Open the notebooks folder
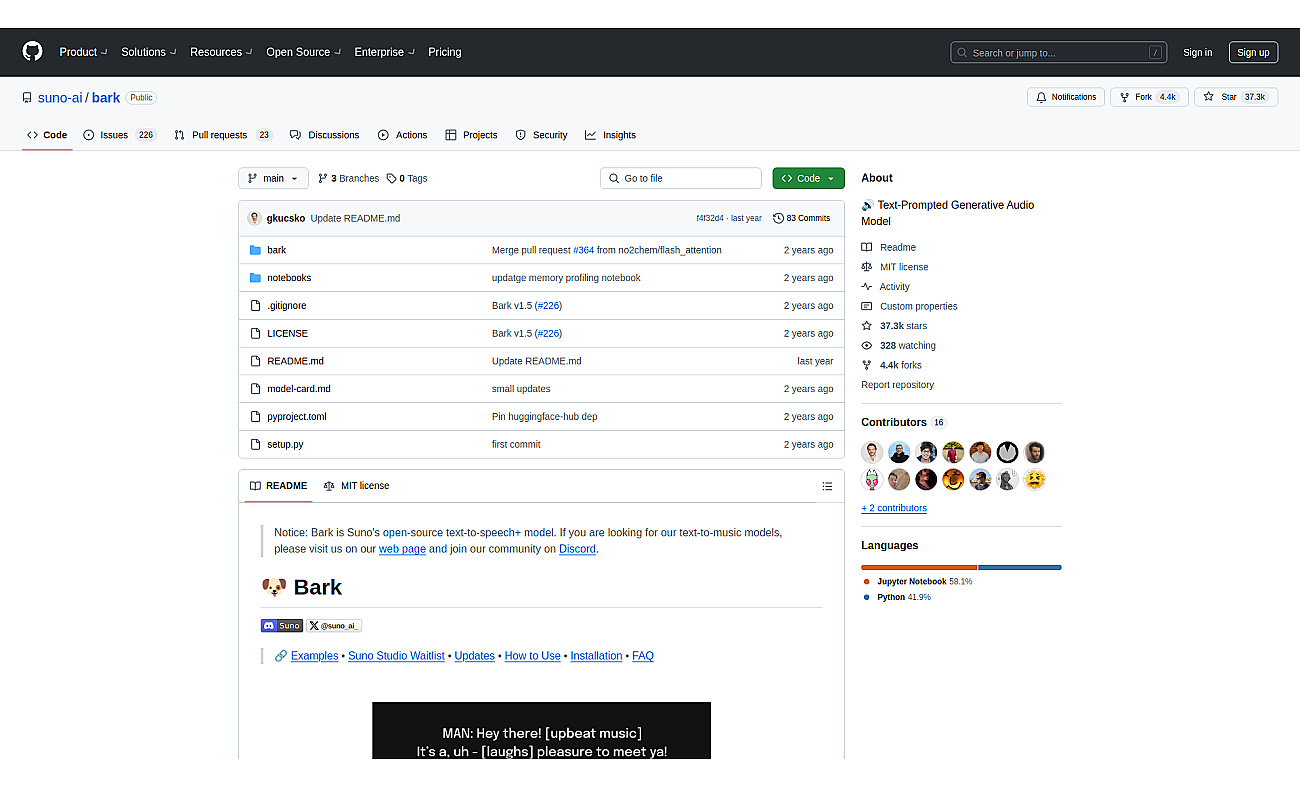This screenshot has width=1300, height=788. pos(289,278)
